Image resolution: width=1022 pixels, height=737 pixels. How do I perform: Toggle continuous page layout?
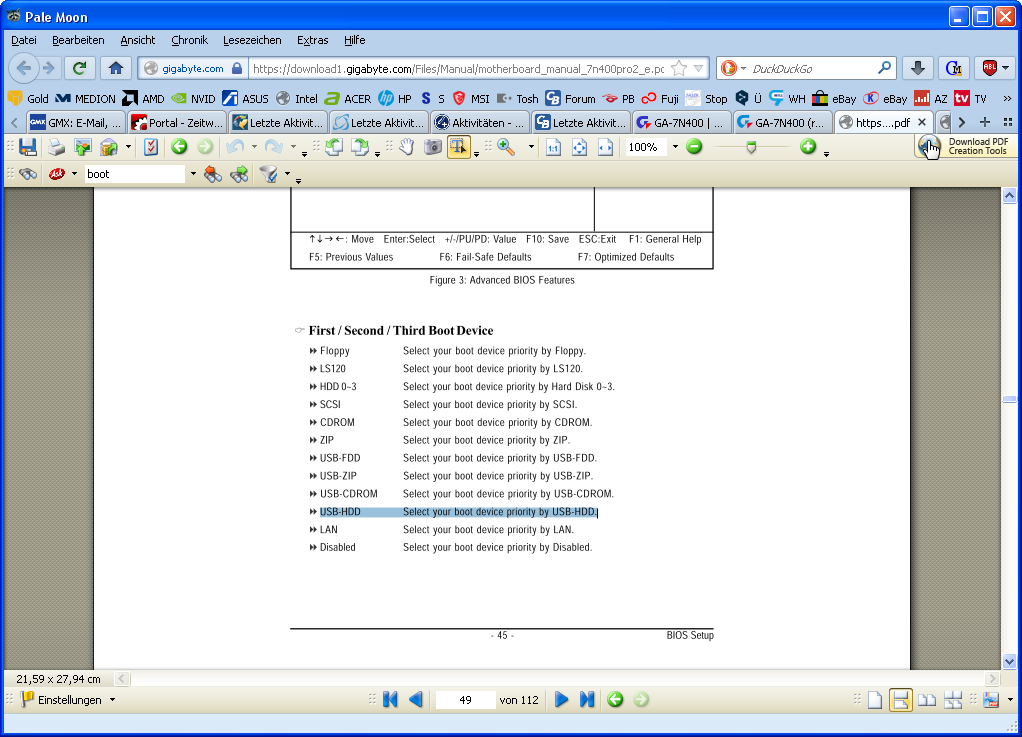(x=901, y=701)
